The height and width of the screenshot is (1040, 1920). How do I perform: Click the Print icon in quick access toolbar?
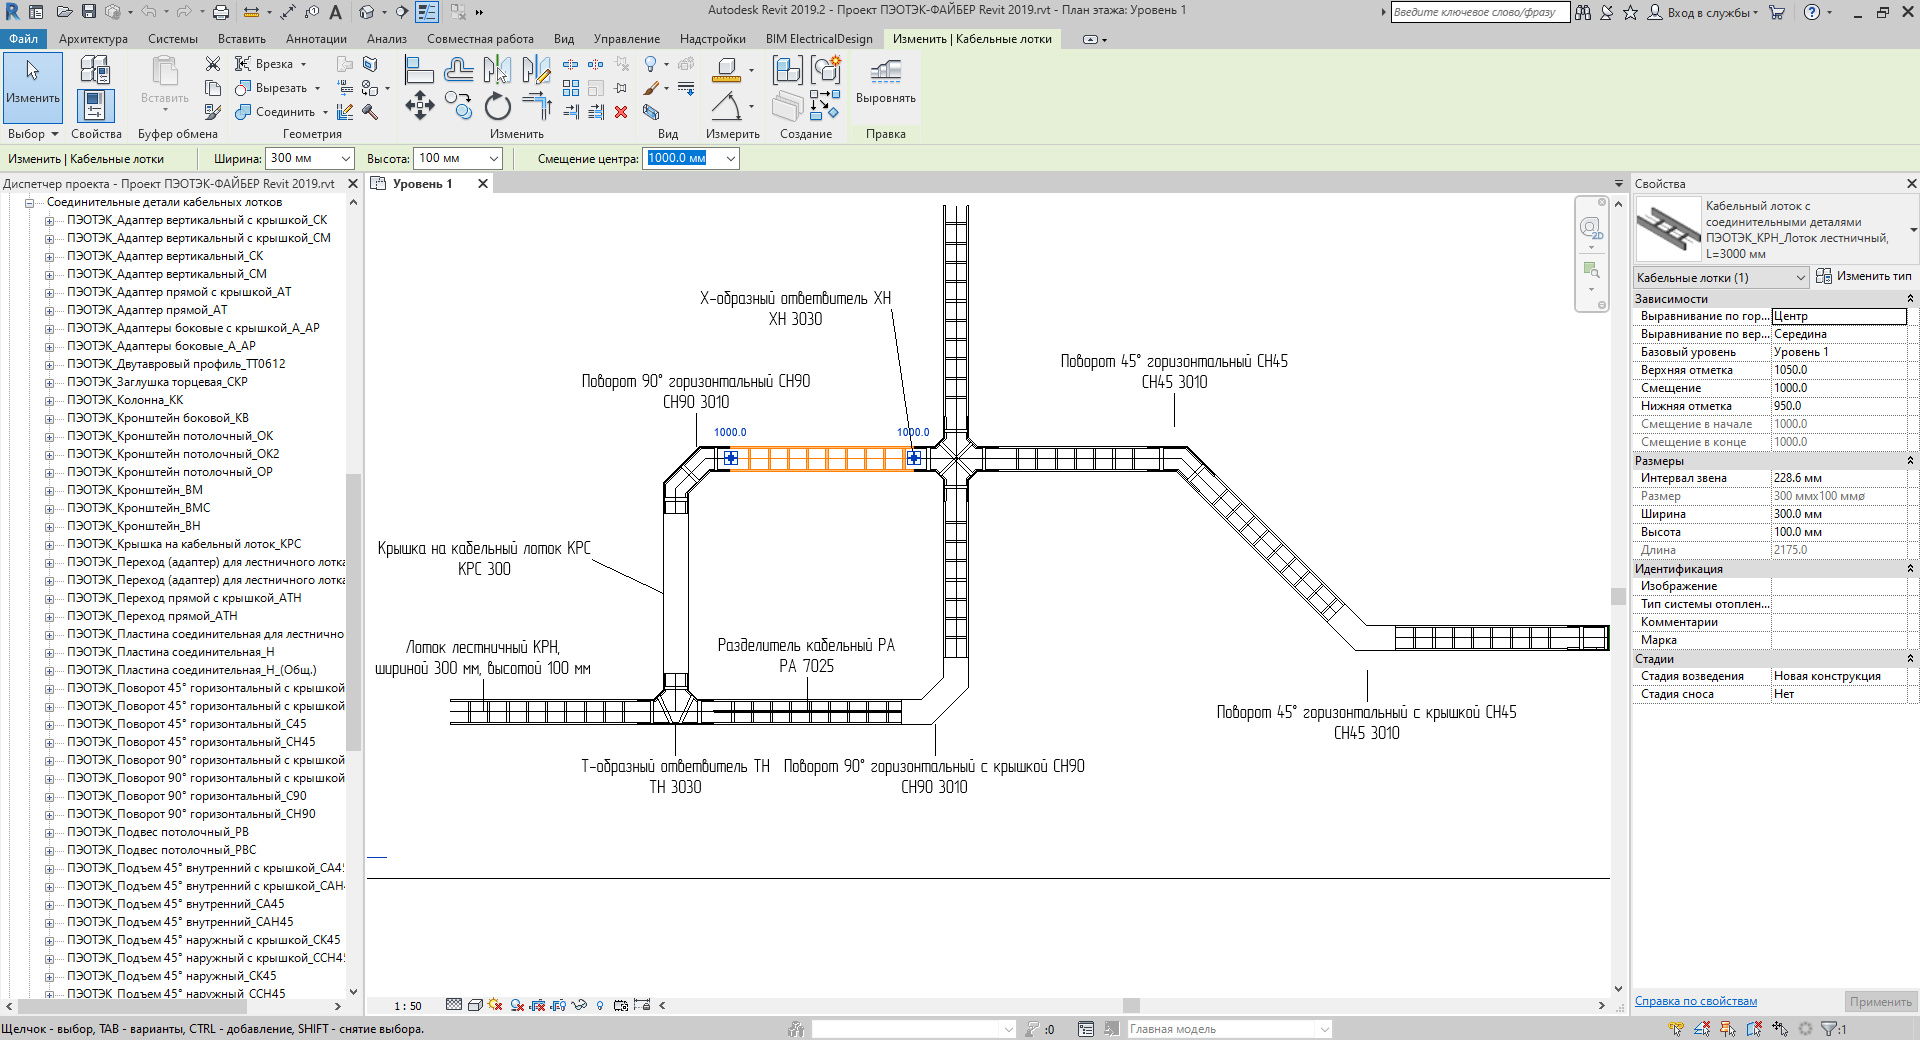coord(220,12)
